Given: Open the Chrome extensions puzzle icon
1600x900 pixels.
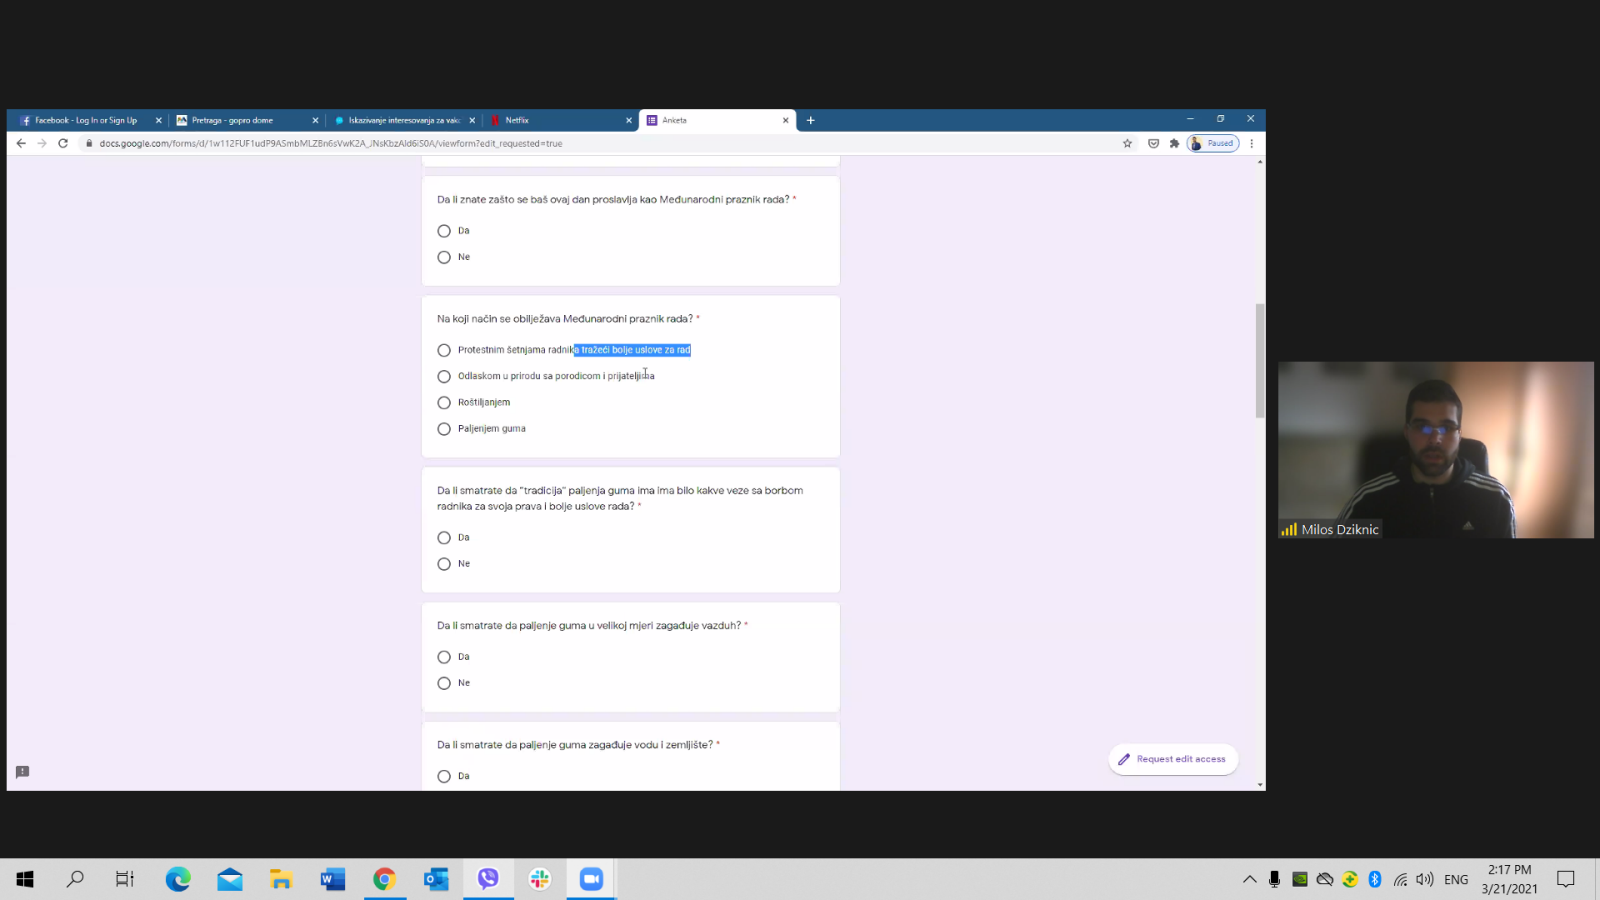Looking at the screenshot, I should [x=1174, y=143].
